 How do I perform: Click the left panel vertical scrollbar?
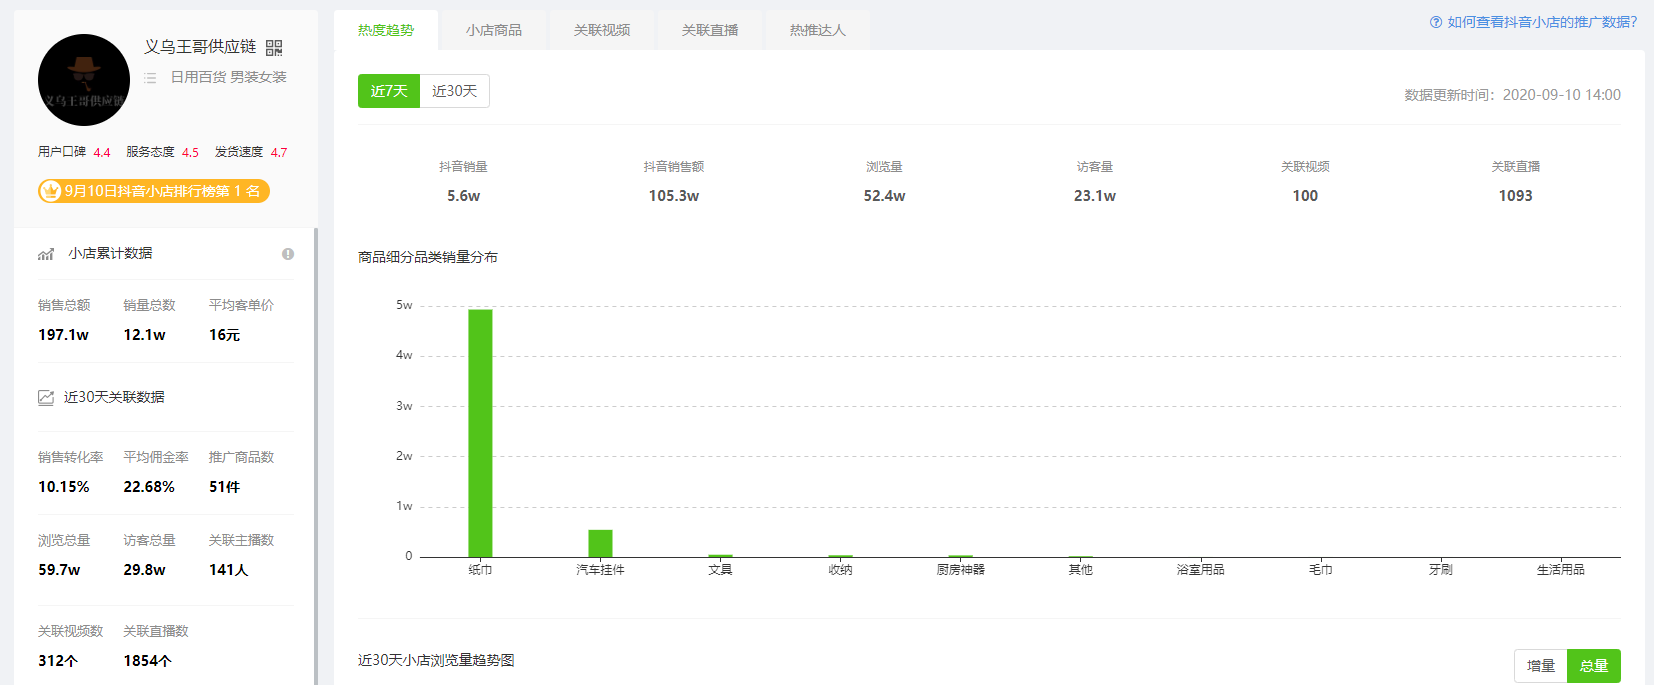click(316, 456)
